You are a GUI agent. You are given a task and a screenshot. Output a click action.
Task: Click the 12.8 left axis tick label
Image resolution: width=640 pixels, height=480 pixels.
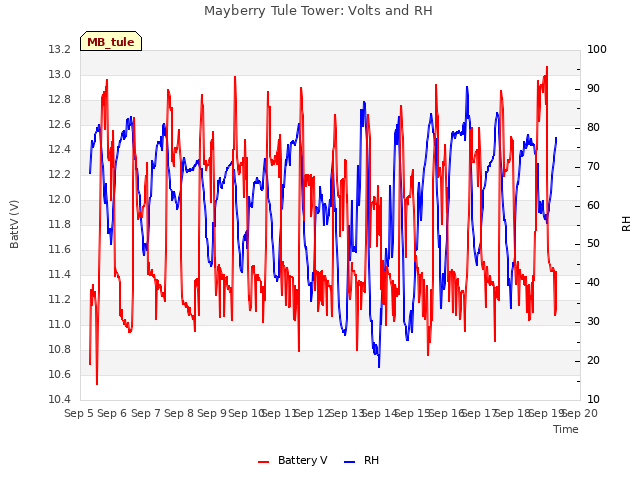[x=60, y=100]
